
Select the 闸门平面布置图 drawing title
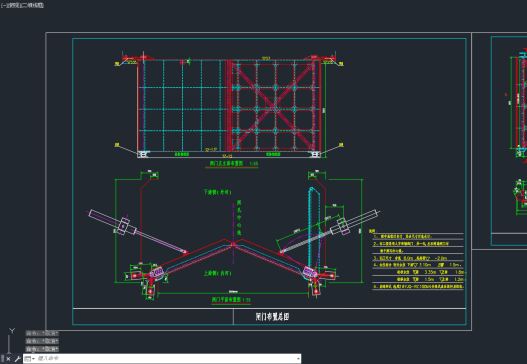tap(226, 299)
